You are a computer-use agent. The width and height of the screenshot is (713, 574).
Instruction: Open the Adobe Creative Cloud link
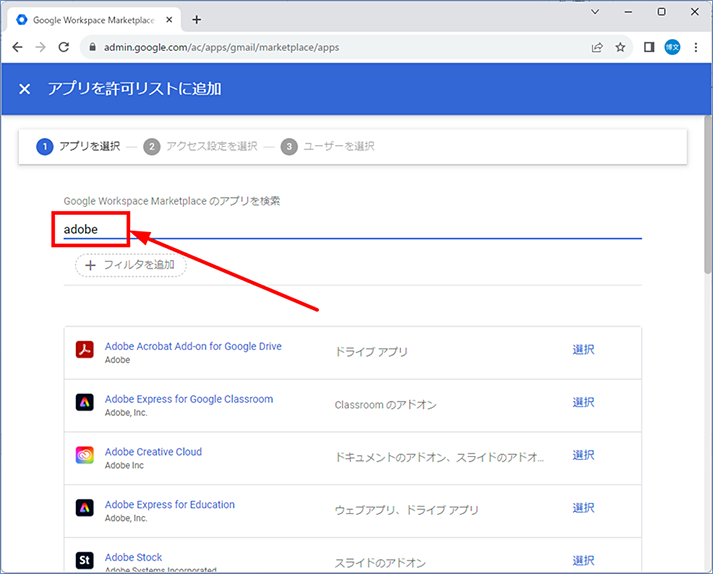pos(153,452)
